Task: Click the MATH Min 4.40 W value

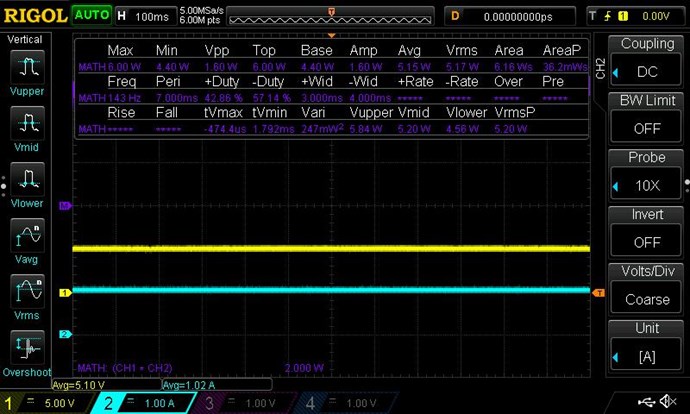Action: pyautogui.click(x=172, y=67)
